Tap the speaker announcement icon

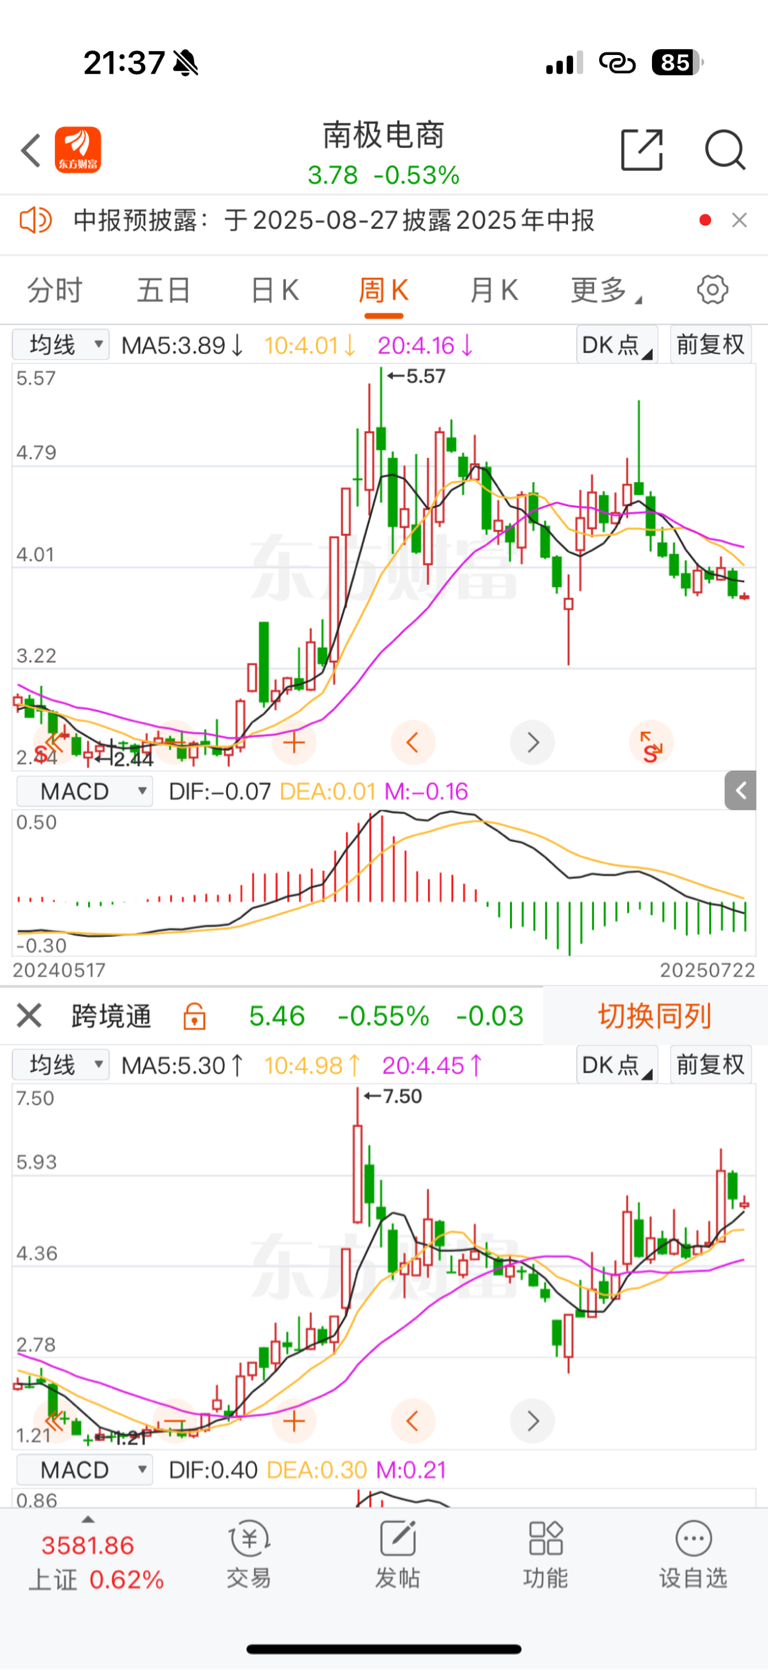(x=36, y=220)
